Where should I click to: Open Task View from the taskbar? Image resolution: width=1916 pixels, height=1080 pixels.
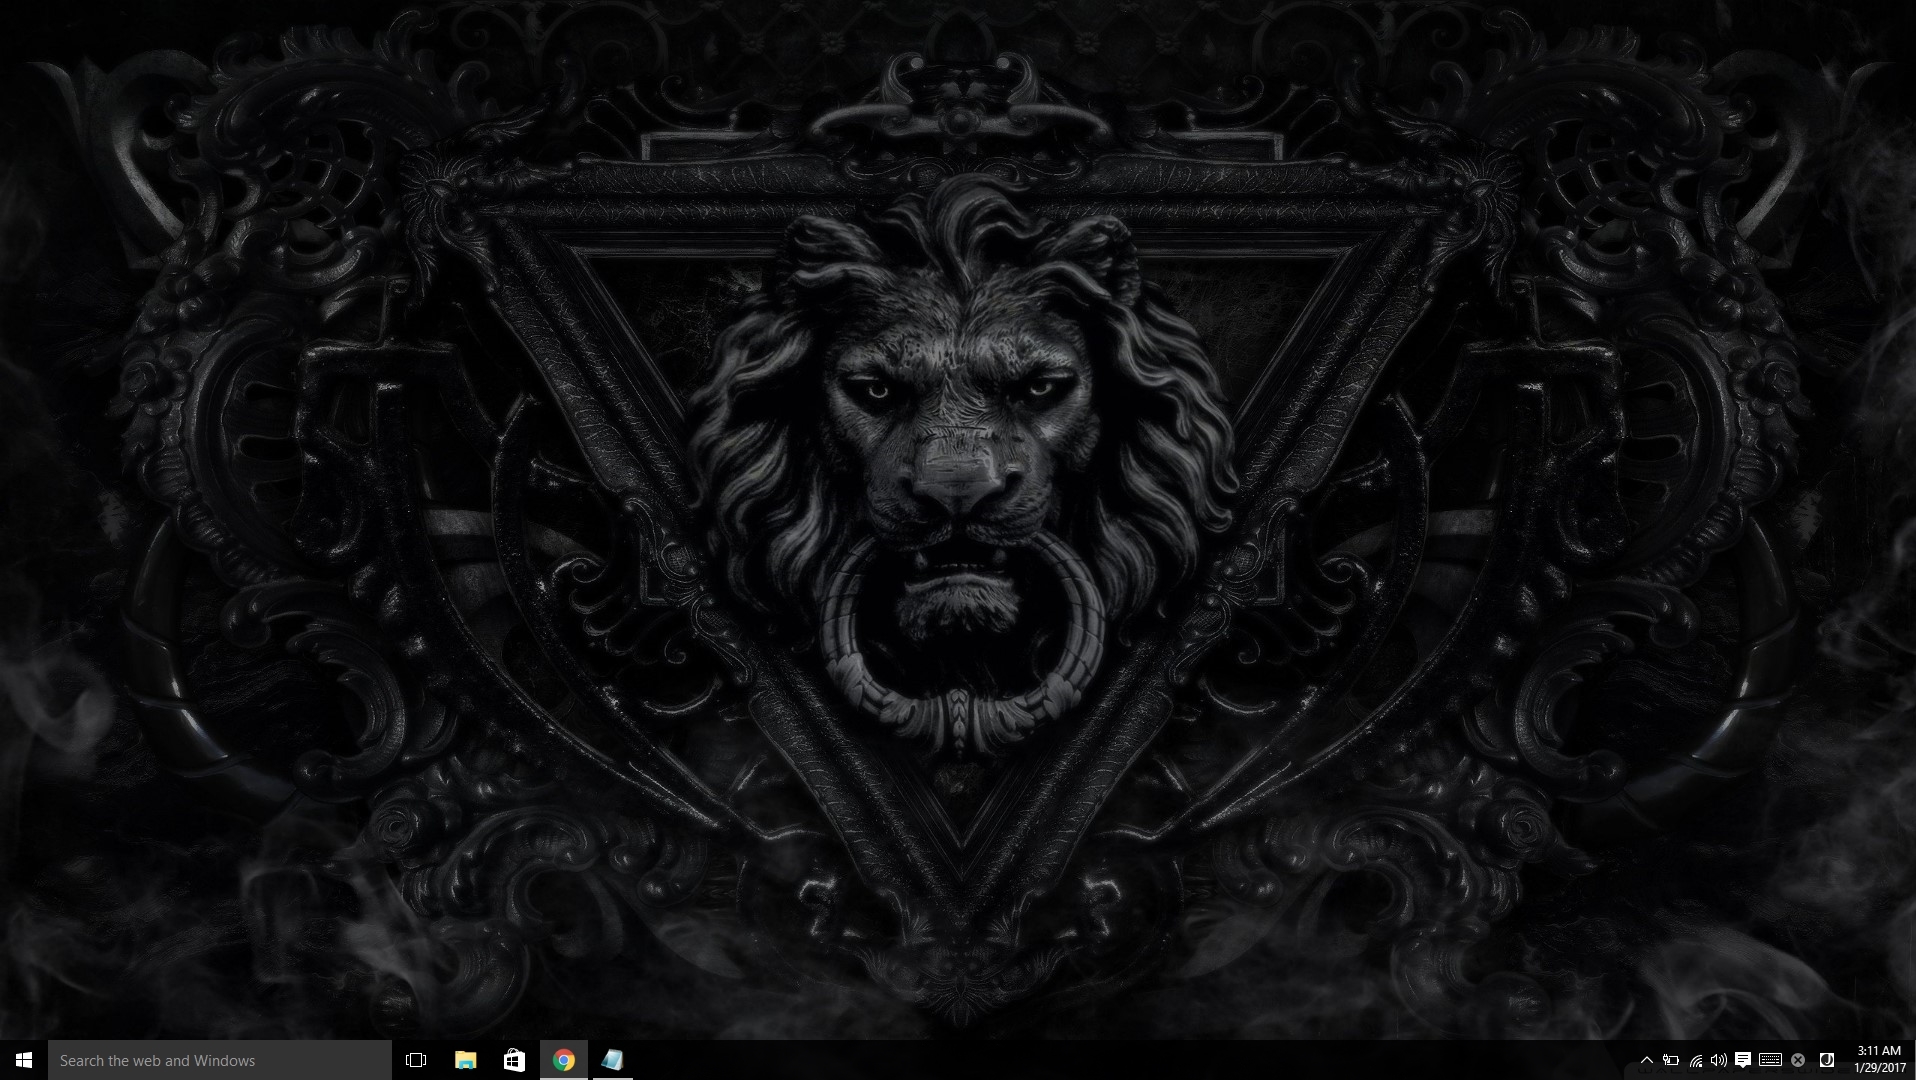point(416,1060)
